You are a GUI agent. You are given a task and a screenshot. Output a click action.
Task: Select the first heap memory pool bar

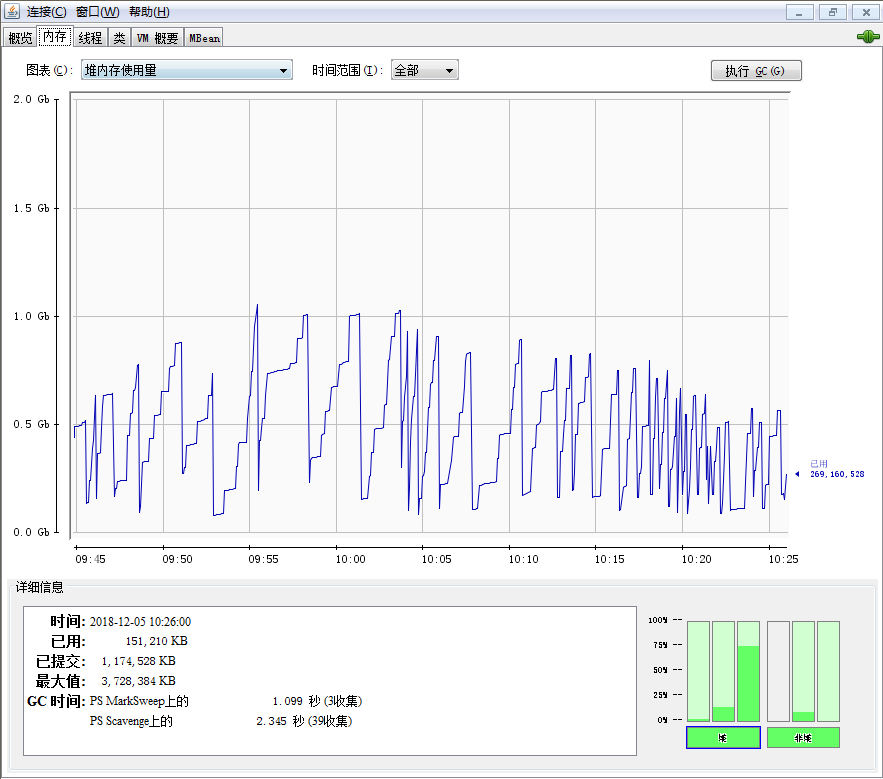pos(698,671)
